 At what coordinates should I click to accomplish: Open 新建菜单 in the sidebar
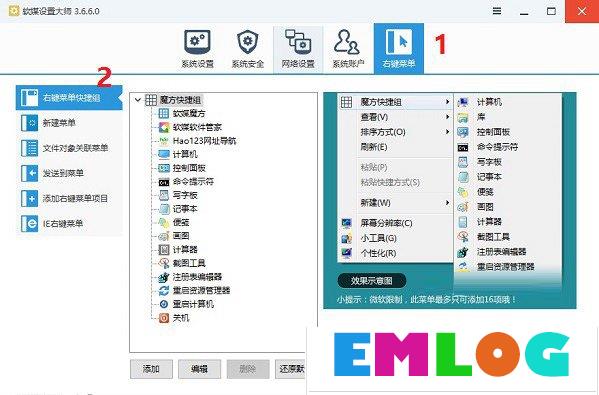69,123
